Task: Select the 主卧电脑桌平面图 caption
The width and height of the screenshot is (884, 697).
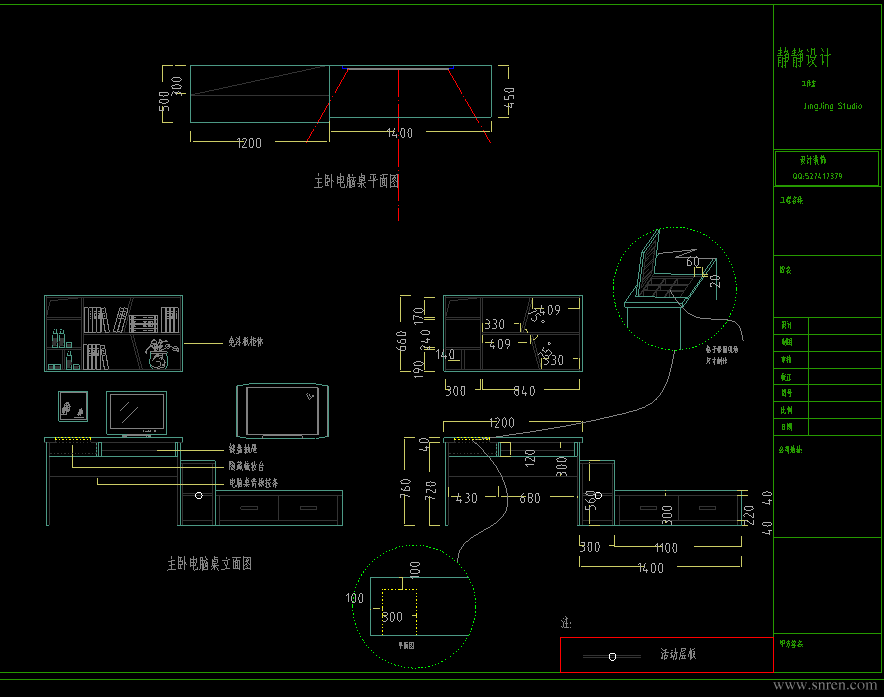Action: pos(356,181)
